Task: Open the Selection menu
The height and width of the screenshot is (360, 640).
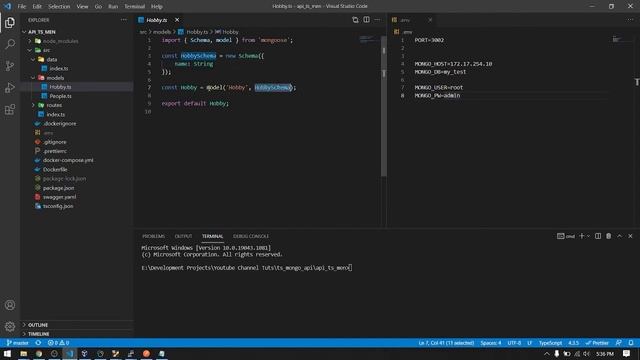Action: point(59,6)
